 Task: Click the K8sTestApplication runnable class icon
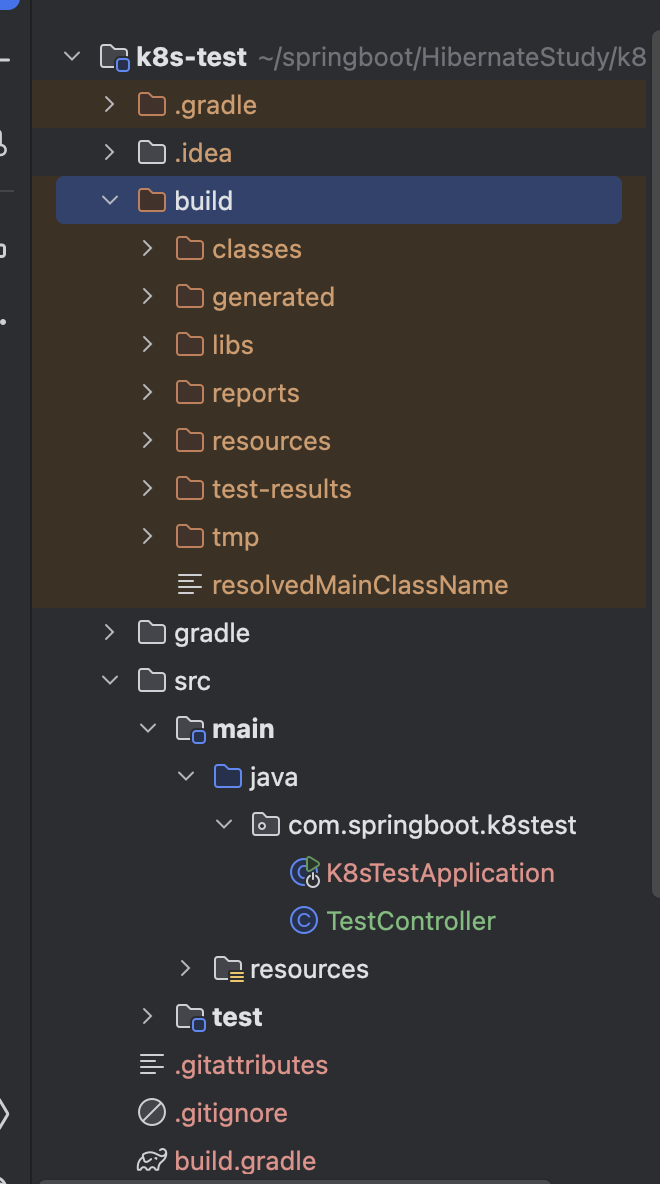tap(304, 873)
